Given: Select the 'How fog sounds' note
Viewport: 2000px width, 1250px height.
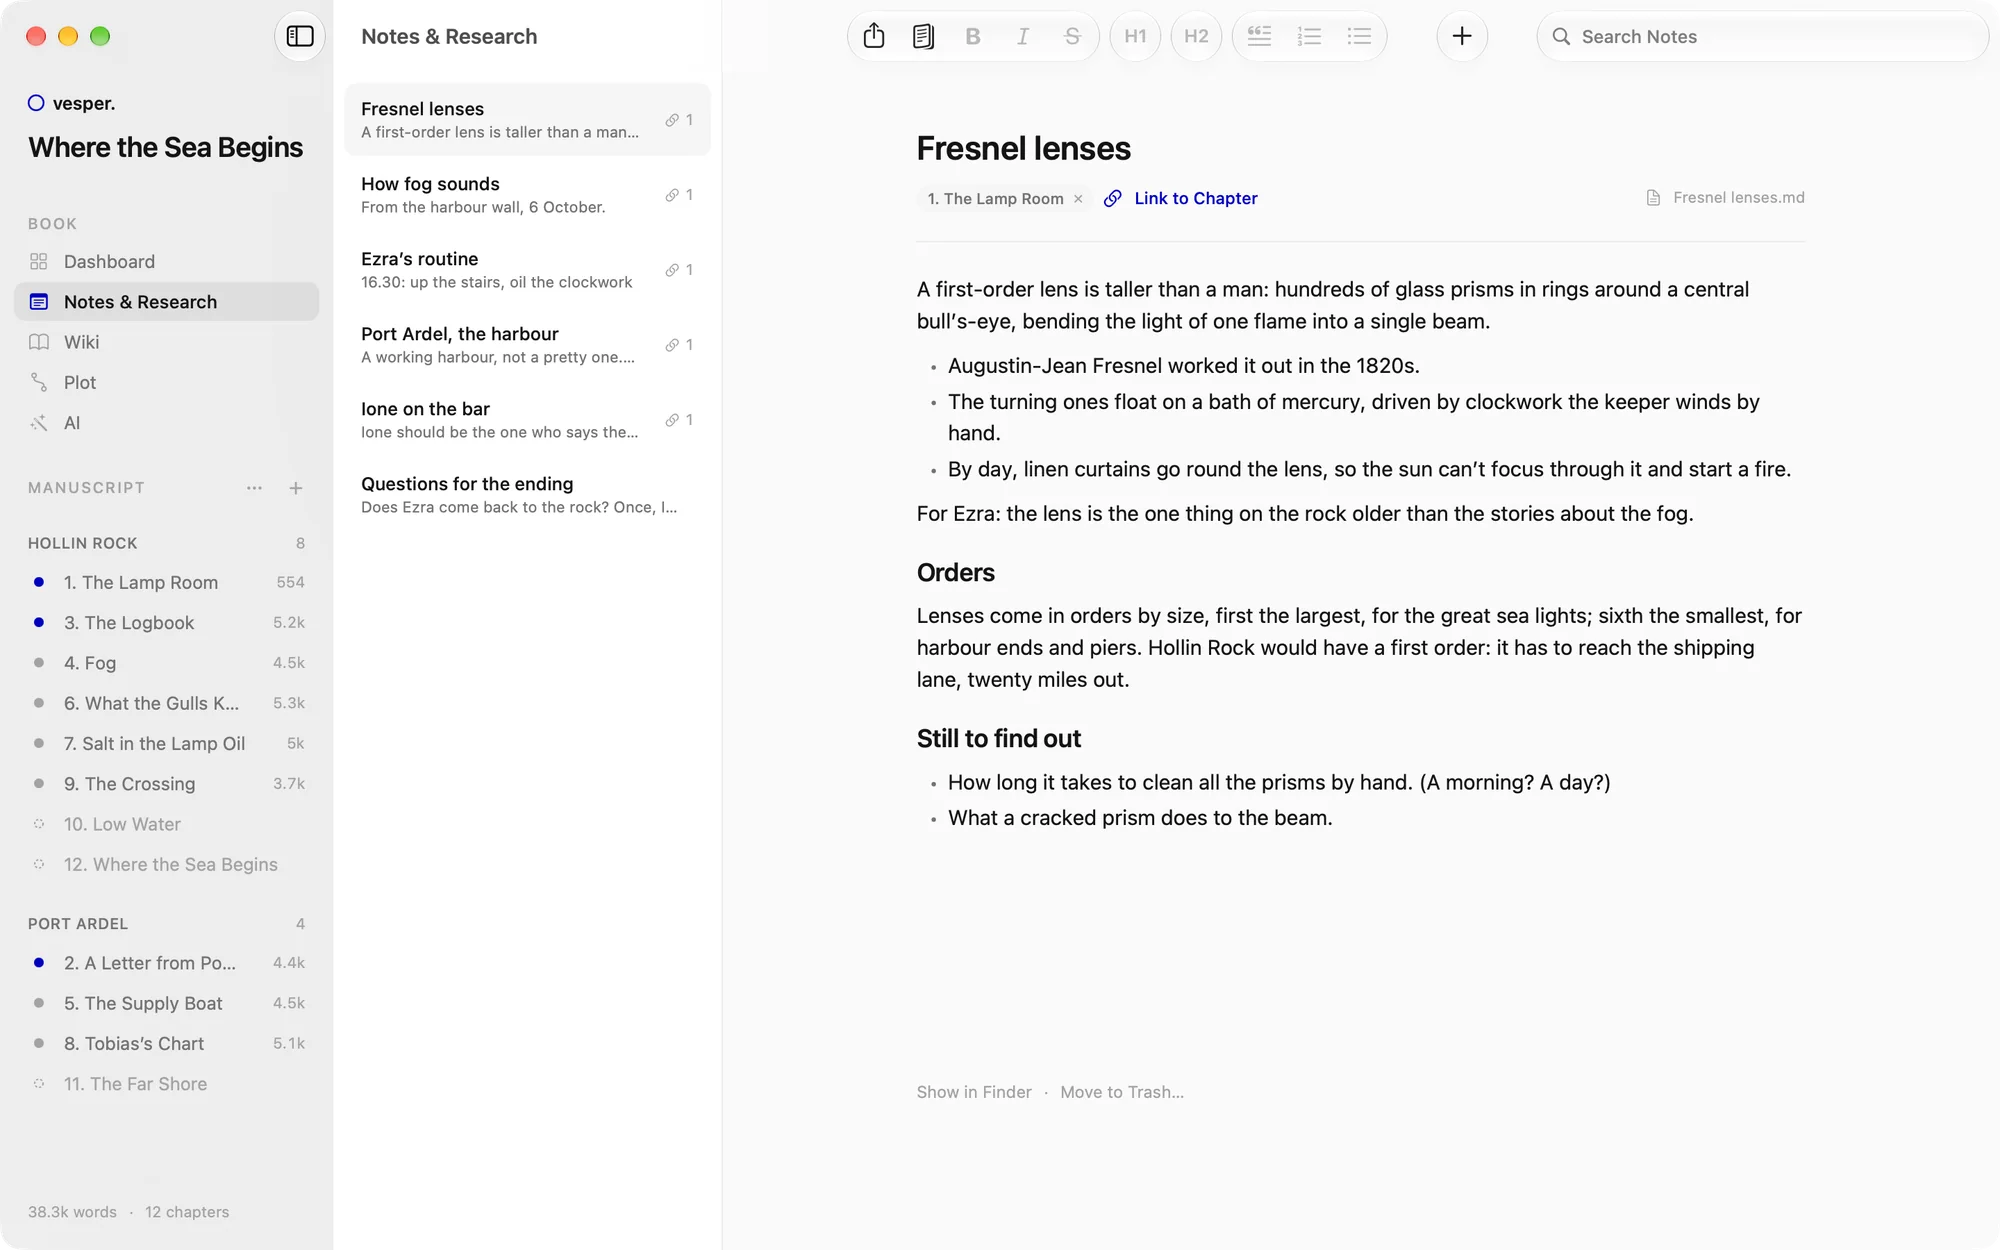Looking at the screenshot, I should click(x=527, y=194).
